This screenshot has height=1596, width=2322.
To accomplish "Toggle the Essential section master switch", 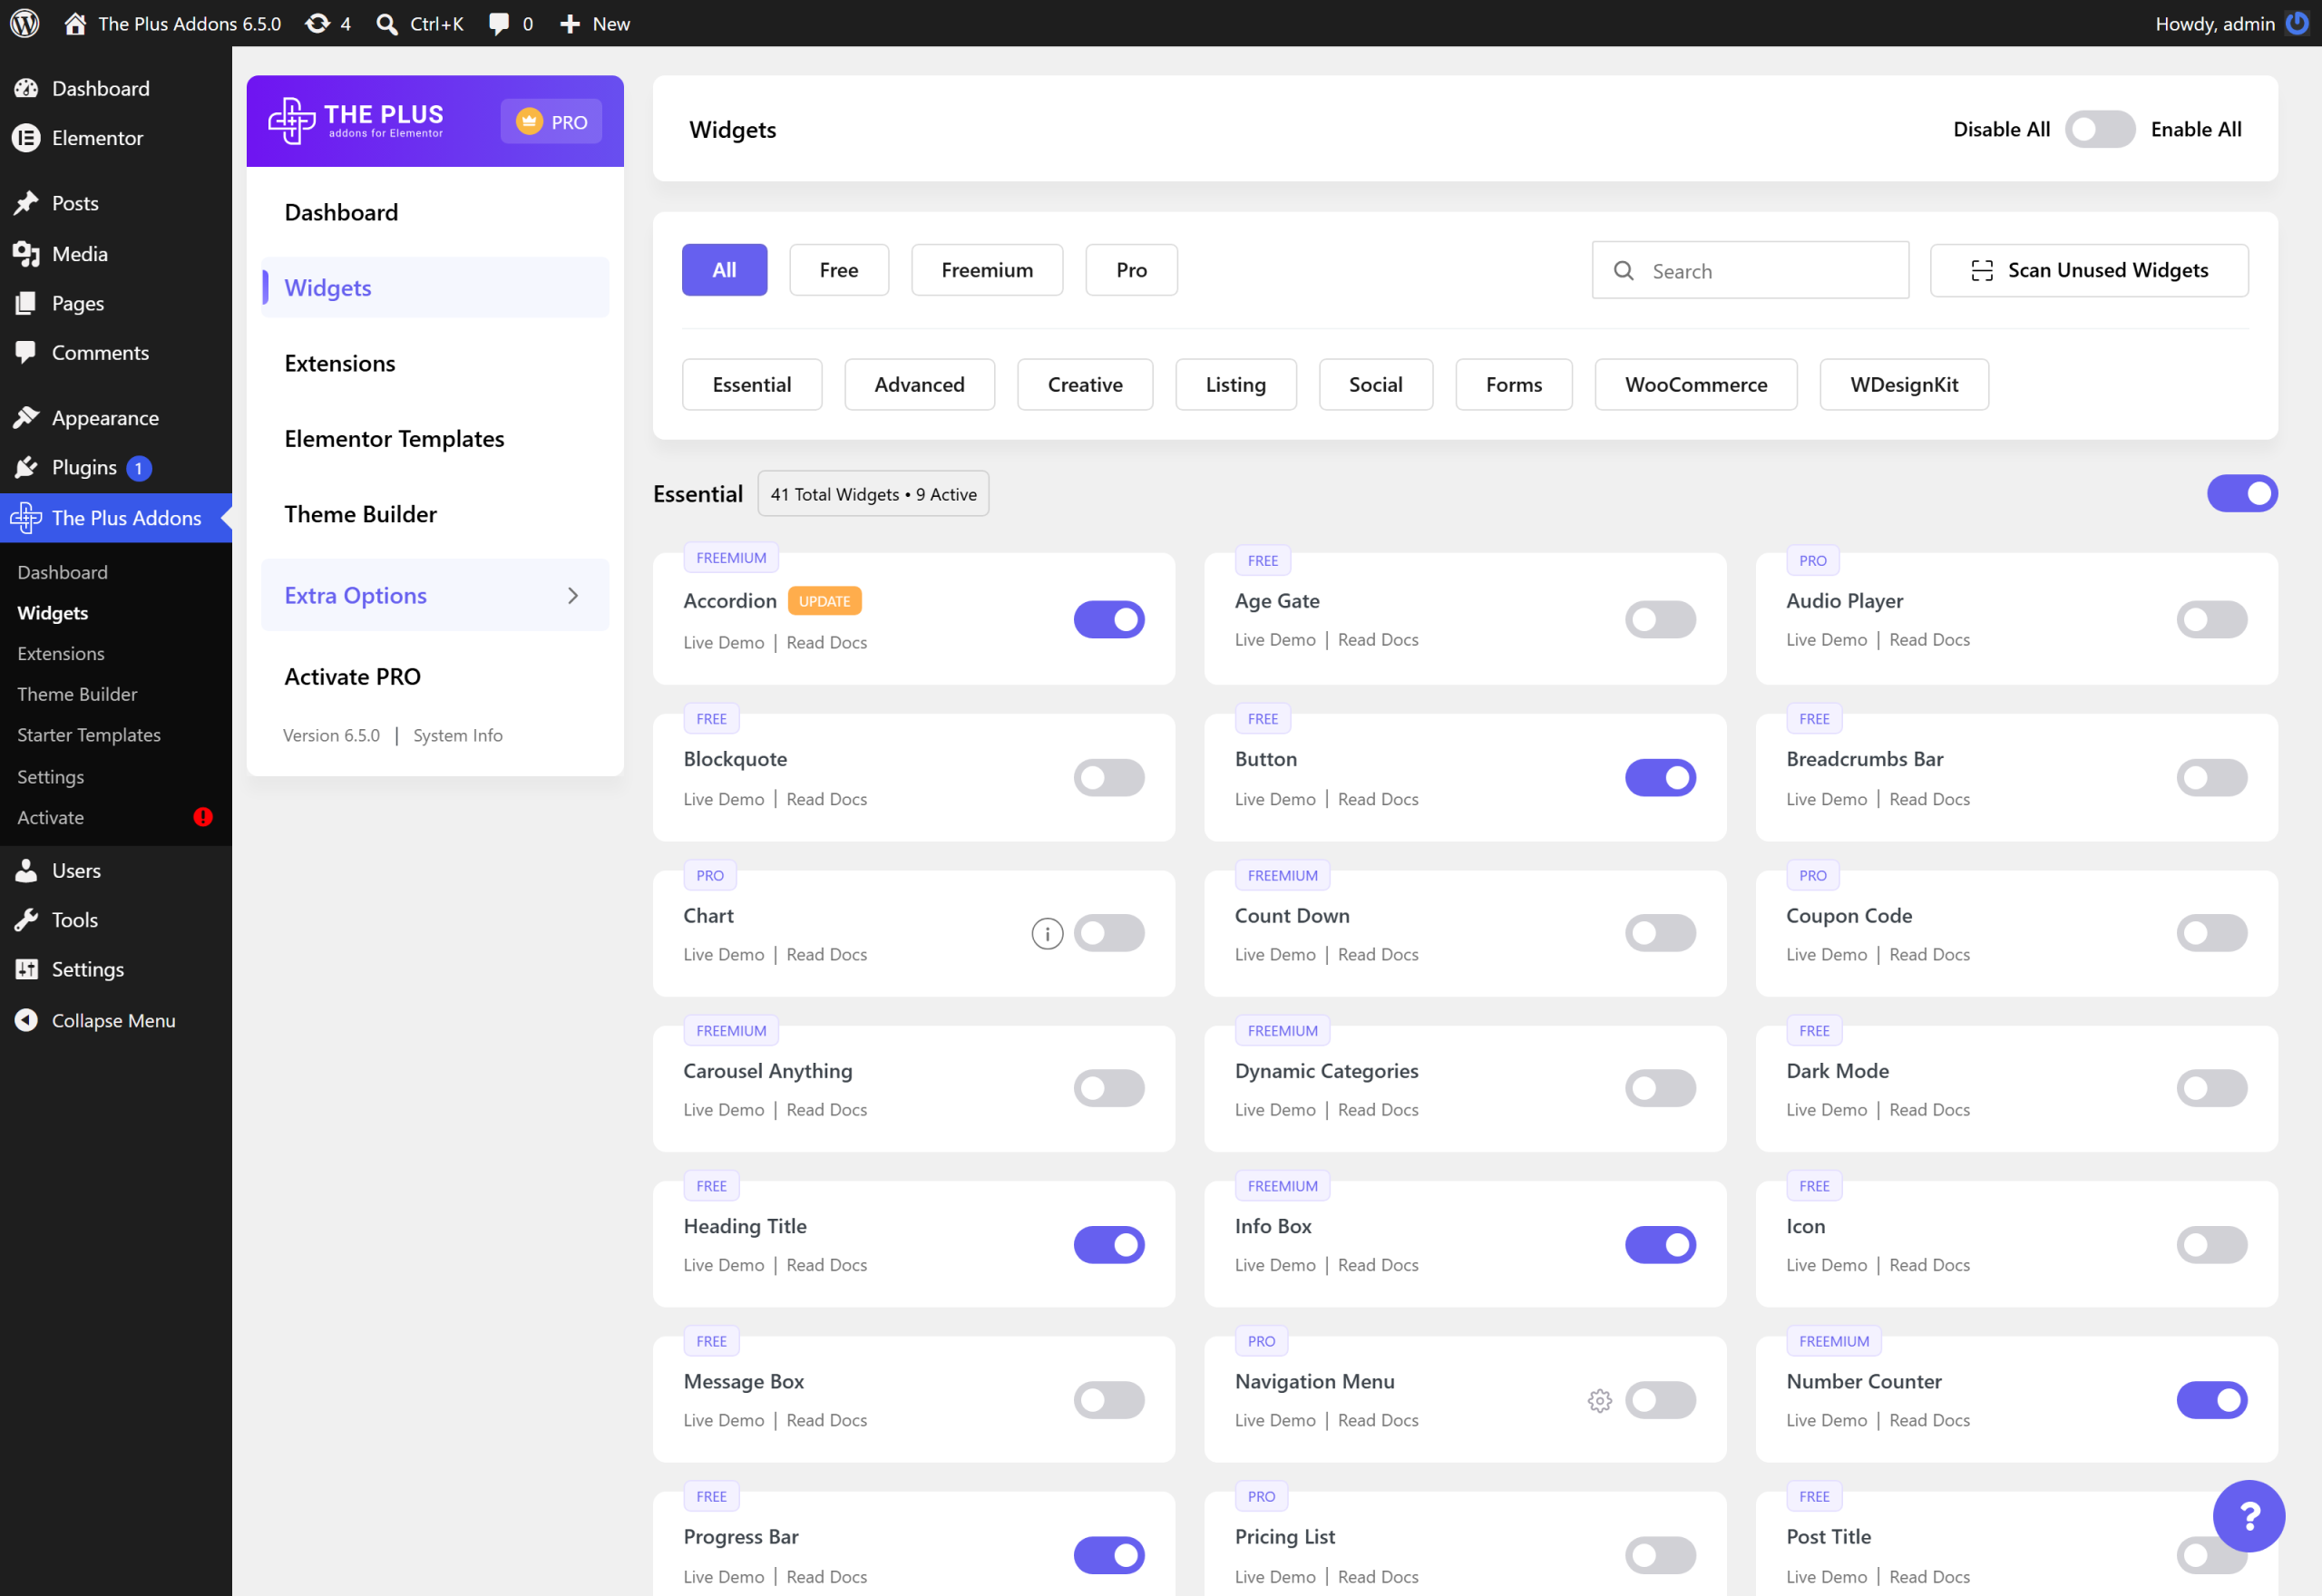I will [2242, 493].
